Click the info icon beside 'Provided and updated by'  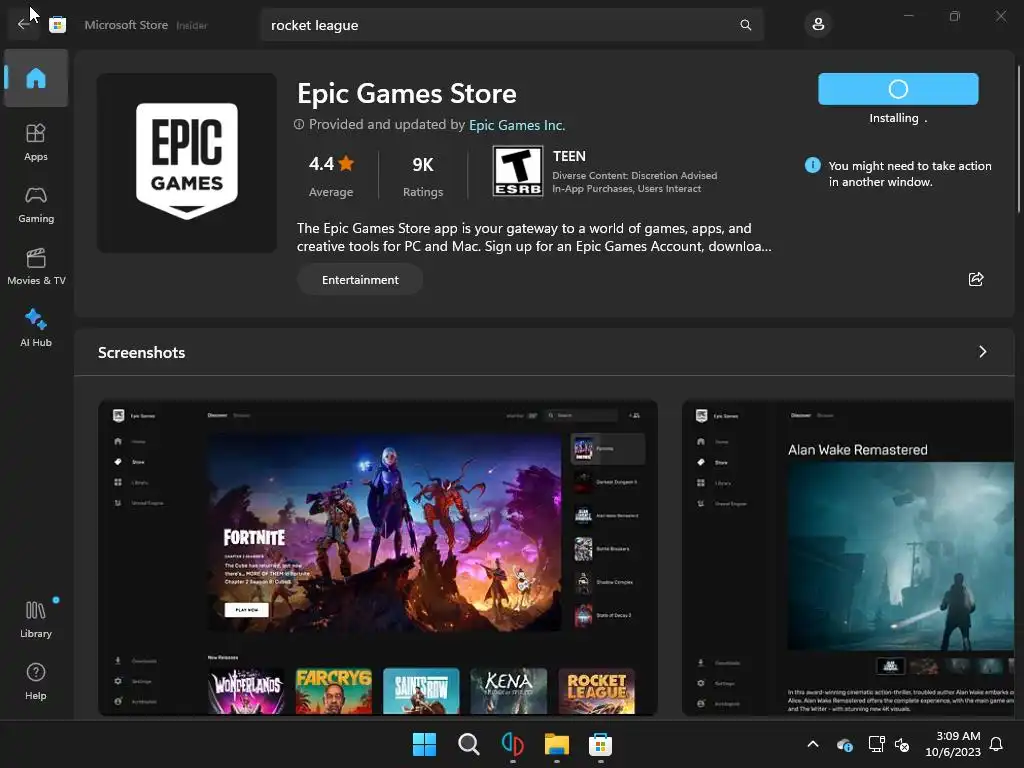[299, 124]
